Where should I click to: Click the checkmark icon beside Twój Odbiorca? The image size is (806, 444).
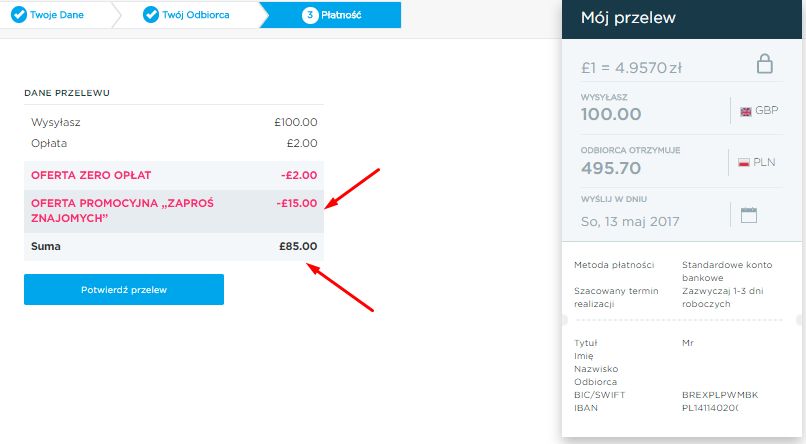tap(151, 15)
